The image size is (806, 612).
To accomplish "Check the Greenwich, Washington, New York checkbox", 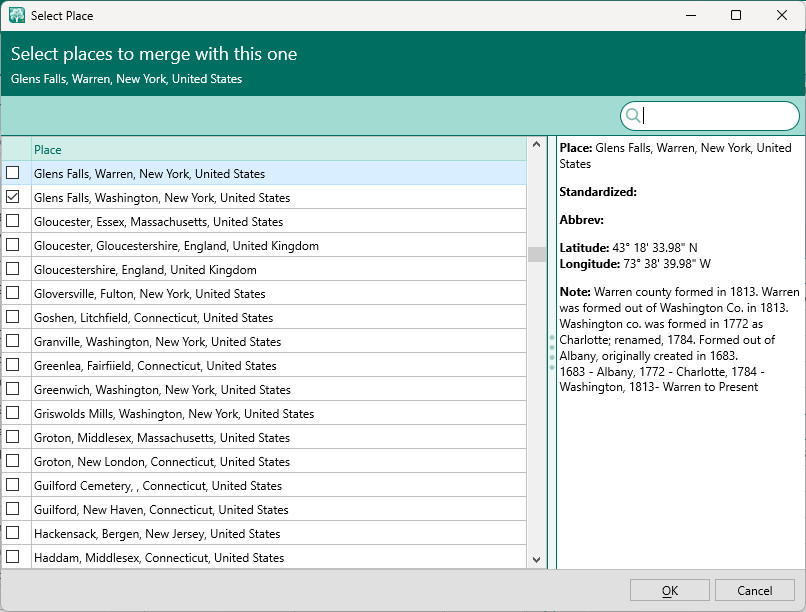I will tap(13, 389).
